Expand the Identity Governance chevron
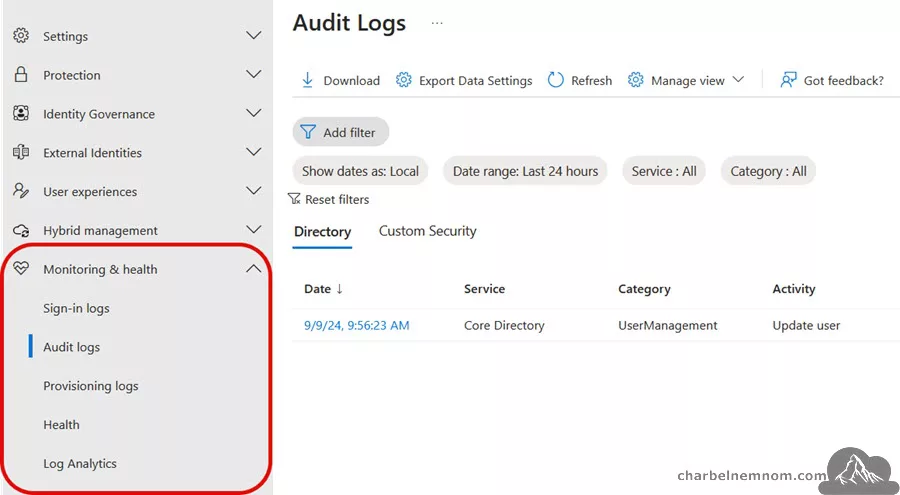The image size is (900, 495). 254,113
